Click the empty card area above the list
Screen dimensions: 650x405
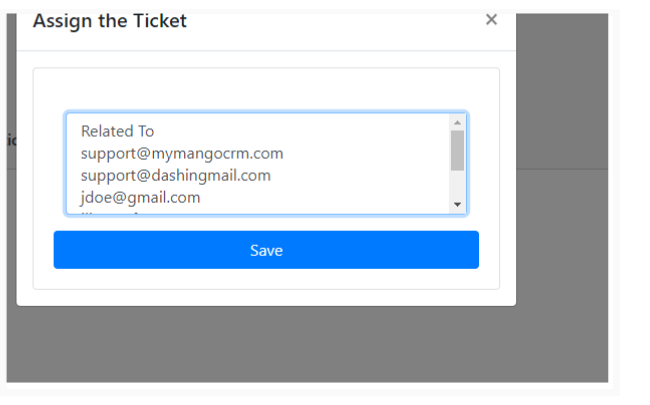pos(266,89)
